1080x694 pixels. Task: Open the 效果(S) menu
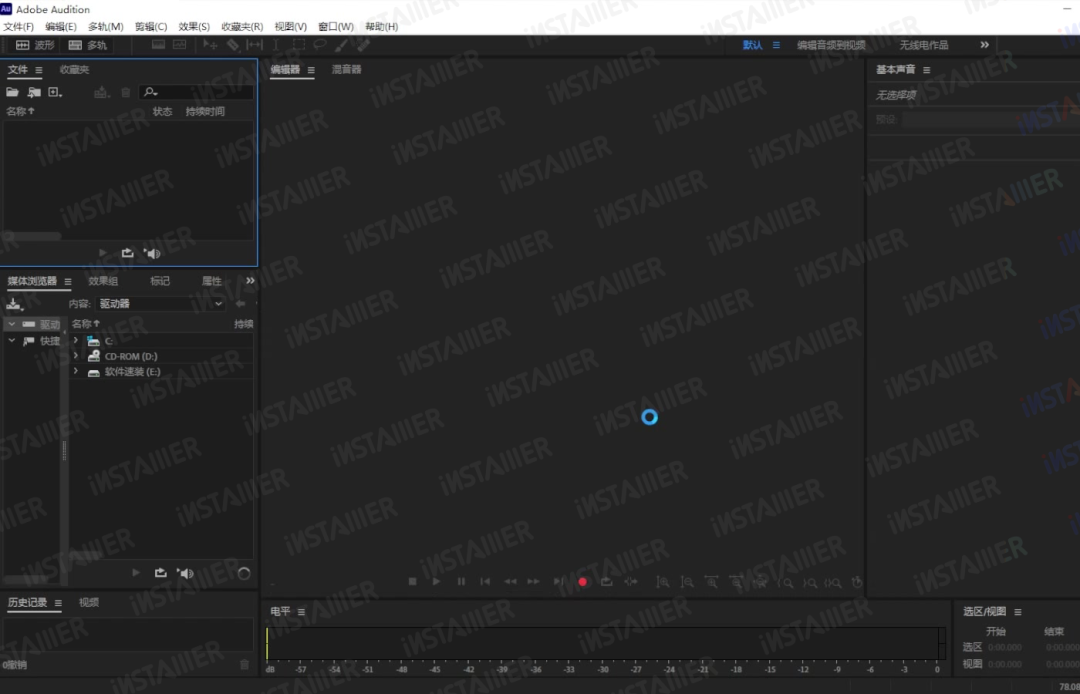(194, 27)
